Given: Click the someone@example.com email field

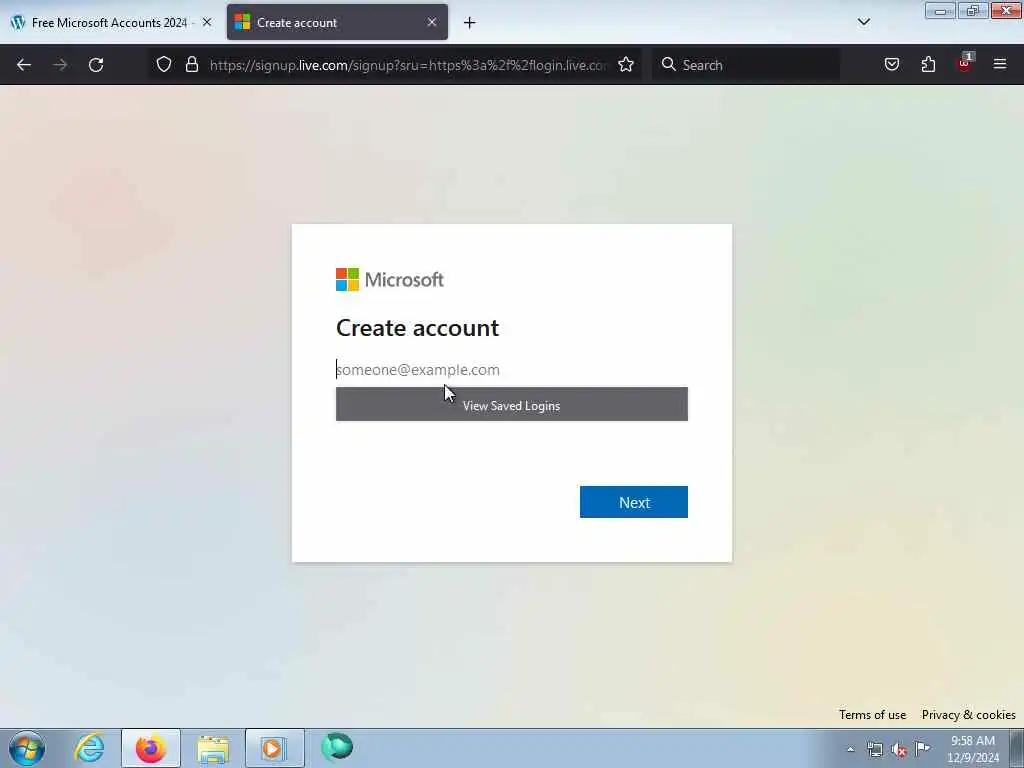Looking at the screenshot, I should pos(511,370).
